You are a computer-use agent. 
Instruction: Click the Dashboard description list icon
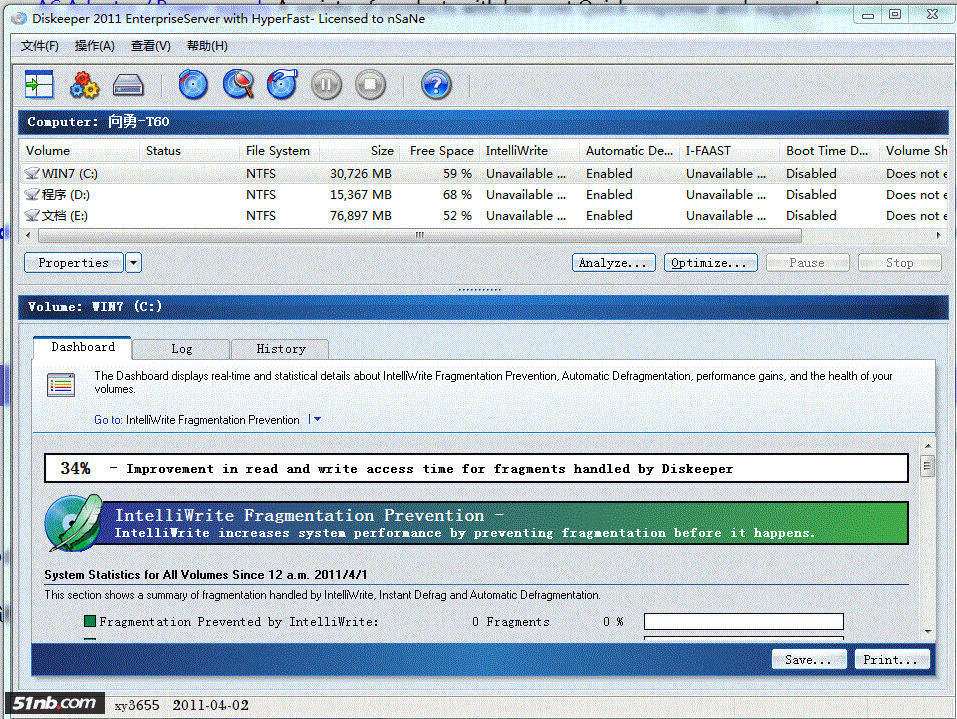[61, 385]
